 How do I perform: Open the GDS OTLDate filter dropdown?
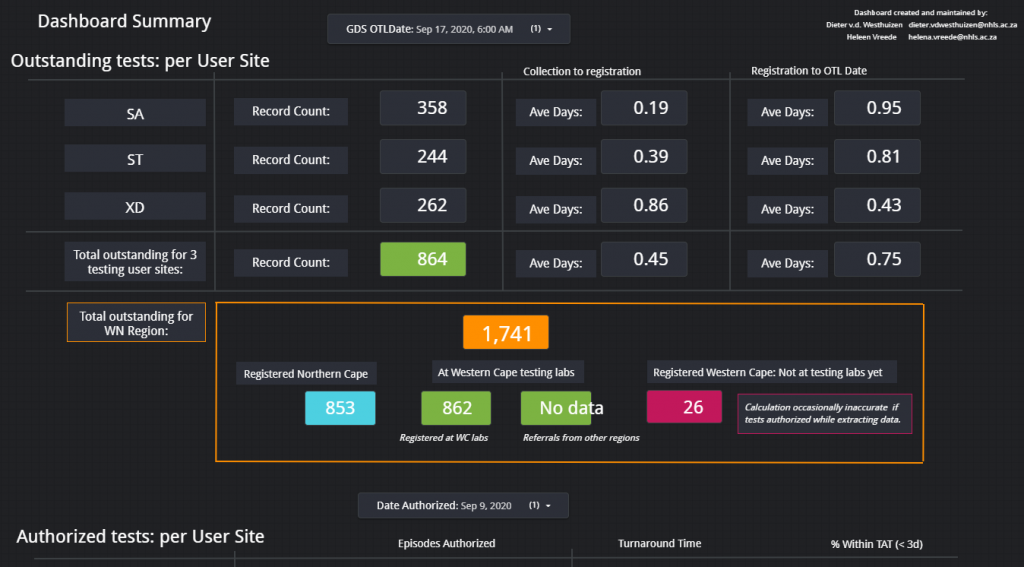(x=448, y=29)
